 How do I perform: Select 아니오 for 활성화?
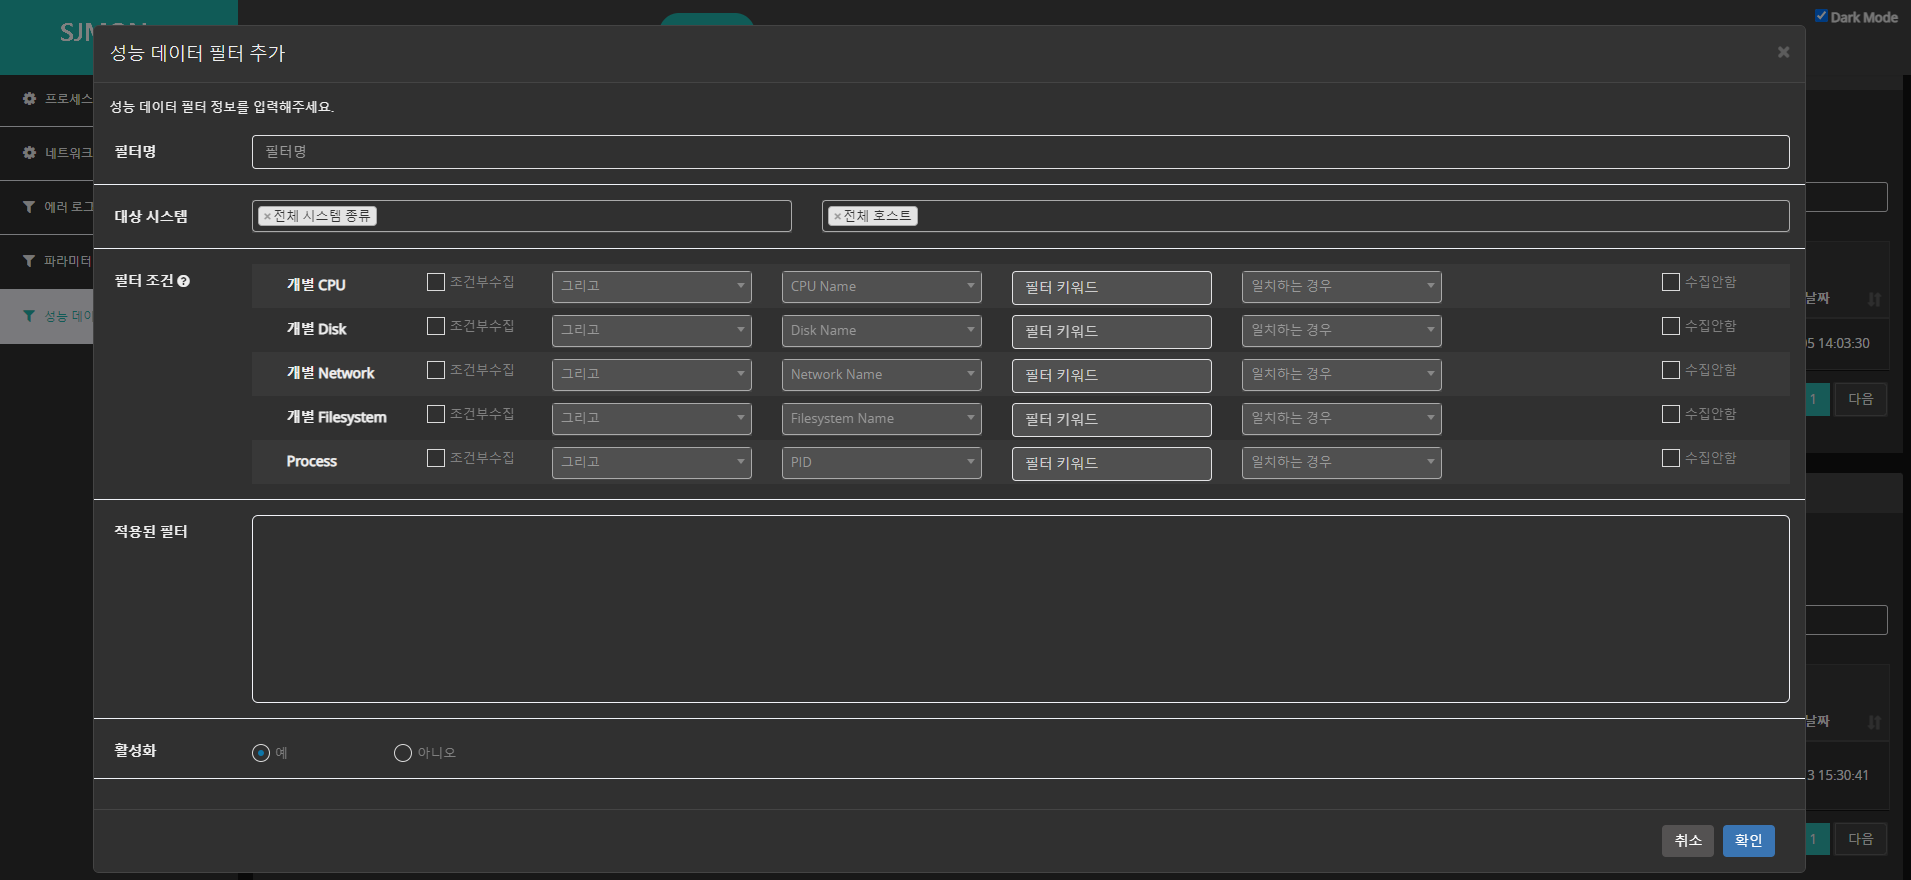403,753
